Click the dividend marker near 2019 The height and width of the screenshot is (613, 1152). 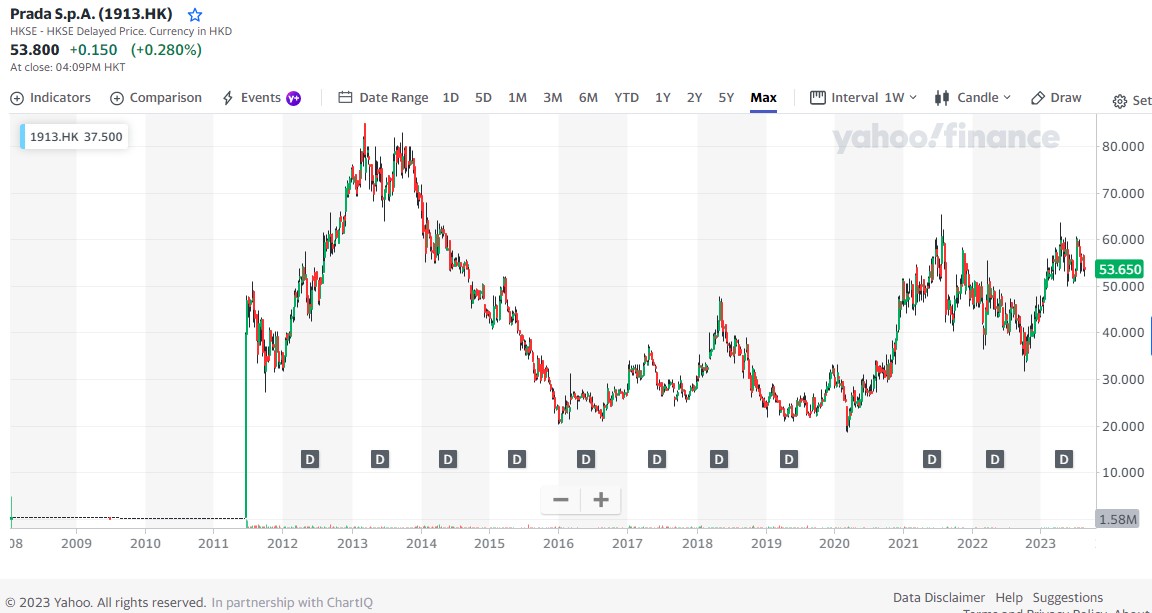tap(788, 459)
